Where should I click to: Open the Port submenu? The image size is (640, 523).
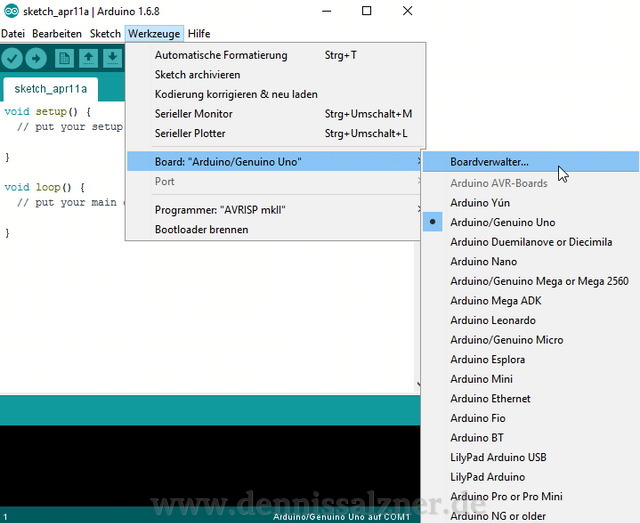coord(274,181)
